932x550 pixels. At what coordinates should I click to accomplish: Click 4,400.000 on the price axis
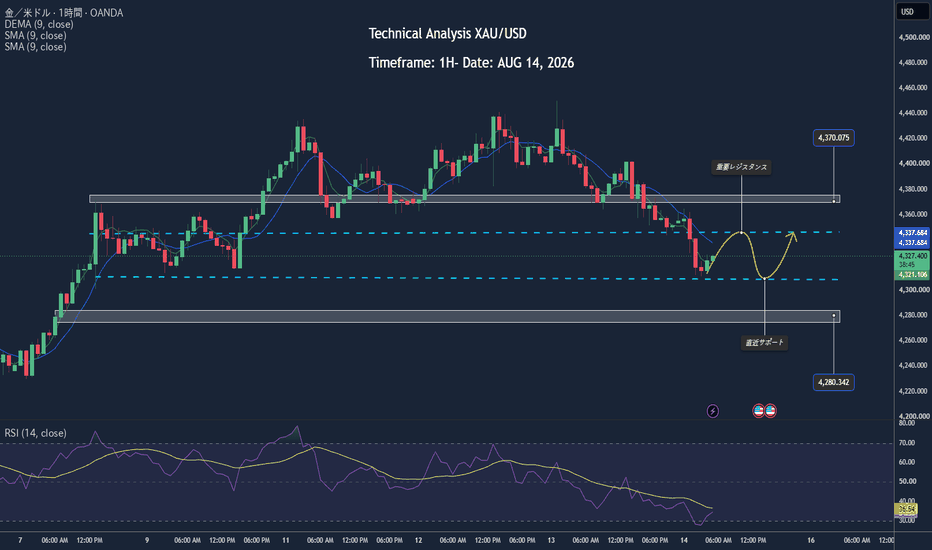coord(914,163)
